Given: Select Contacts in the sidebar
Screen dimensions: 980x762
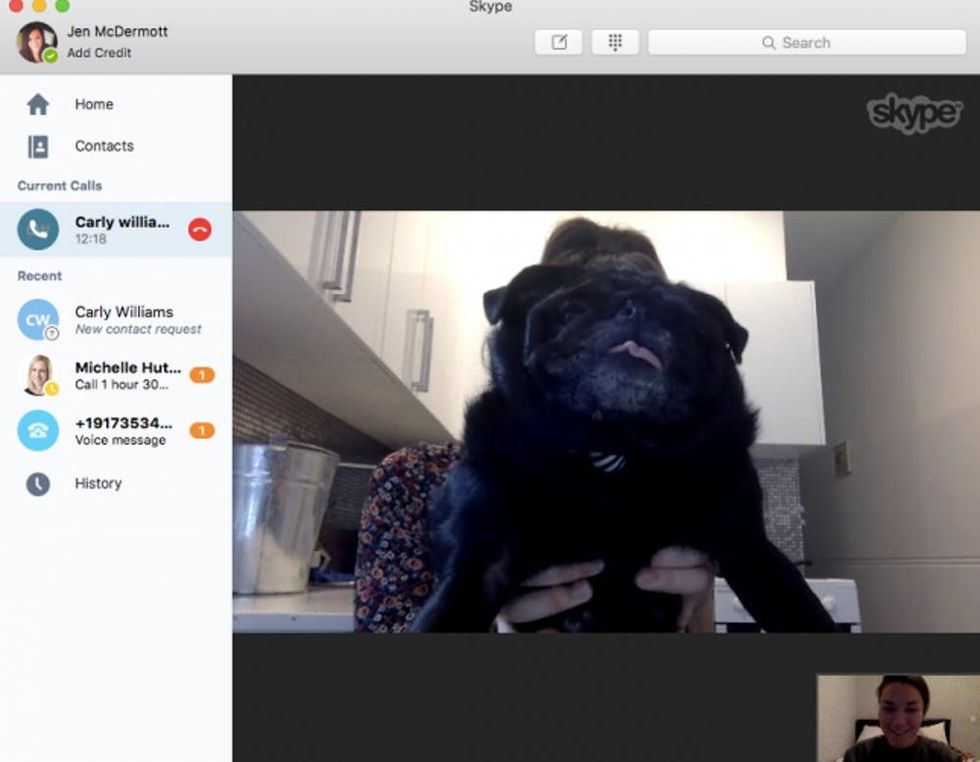Looking at the screenshot, I should pyautogui.click(x=104, y=147).
